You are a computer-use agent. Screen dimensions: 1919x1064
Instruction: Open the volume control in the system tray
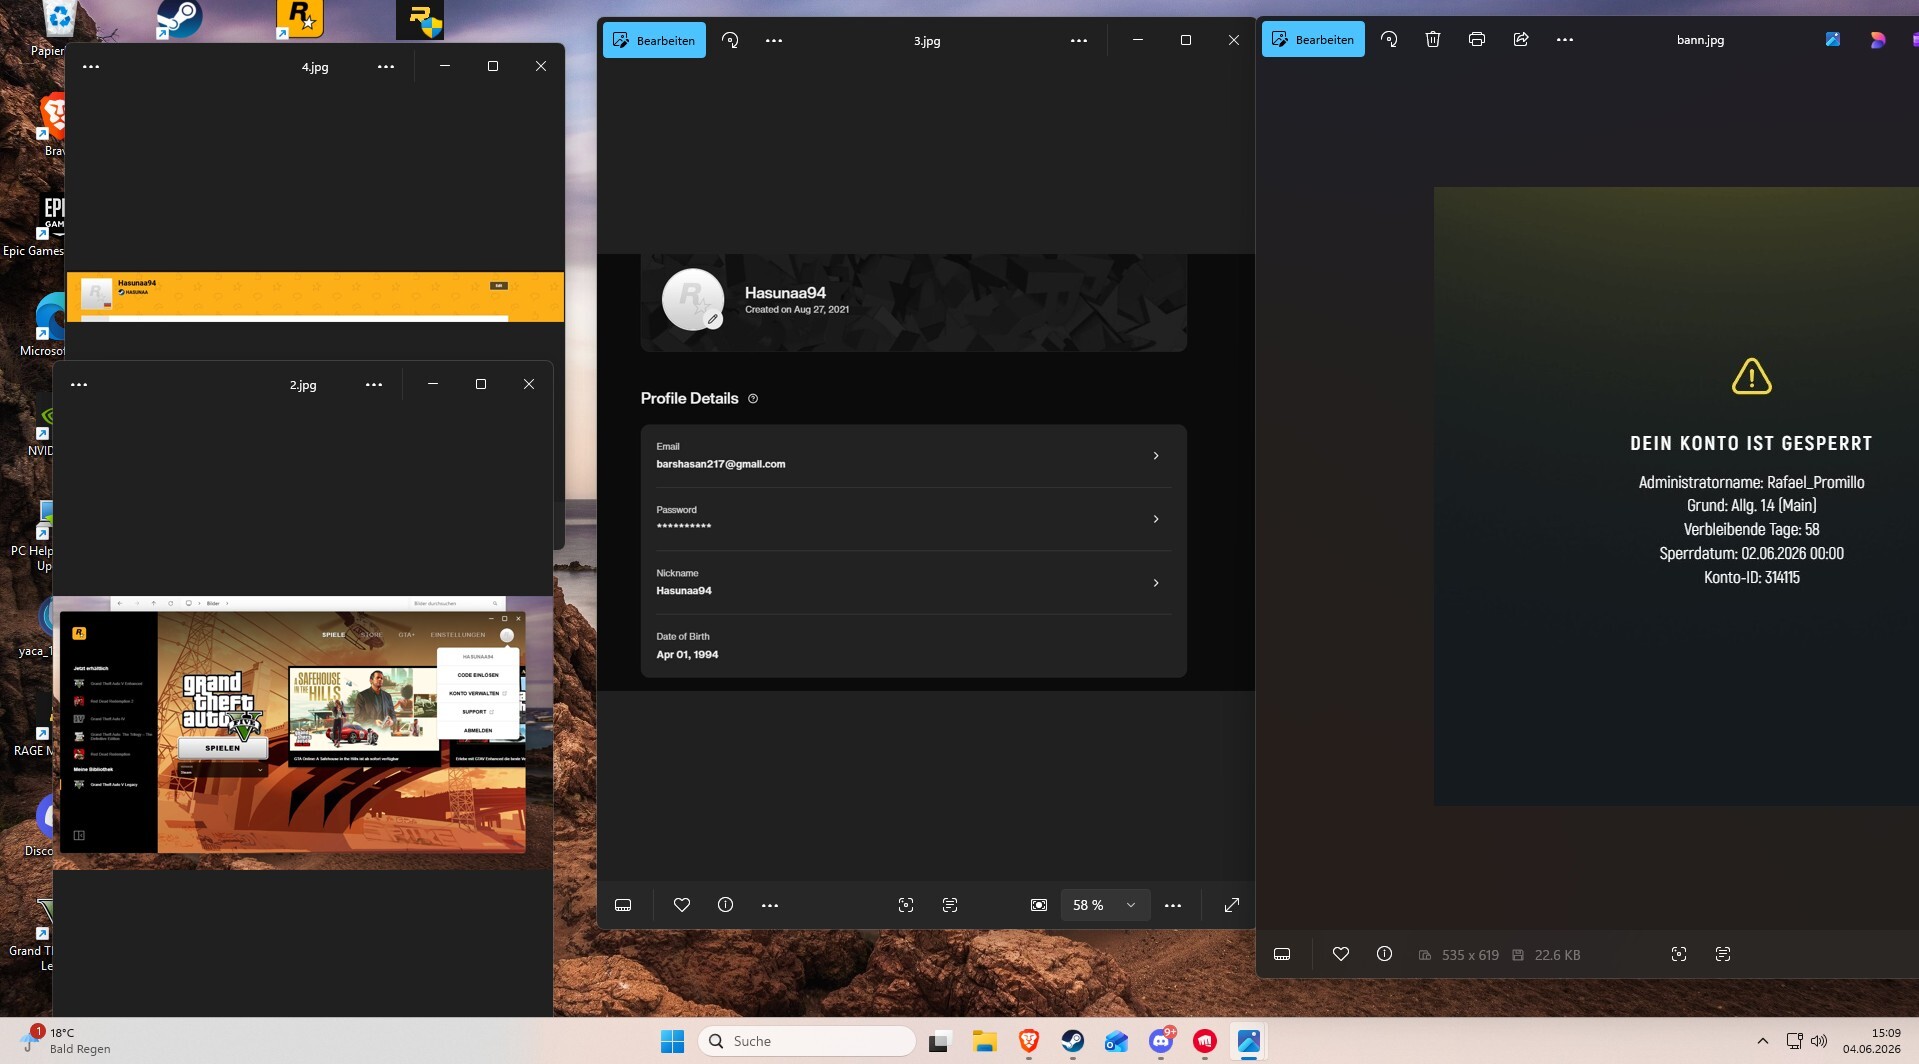(x=1819, y=1041)
